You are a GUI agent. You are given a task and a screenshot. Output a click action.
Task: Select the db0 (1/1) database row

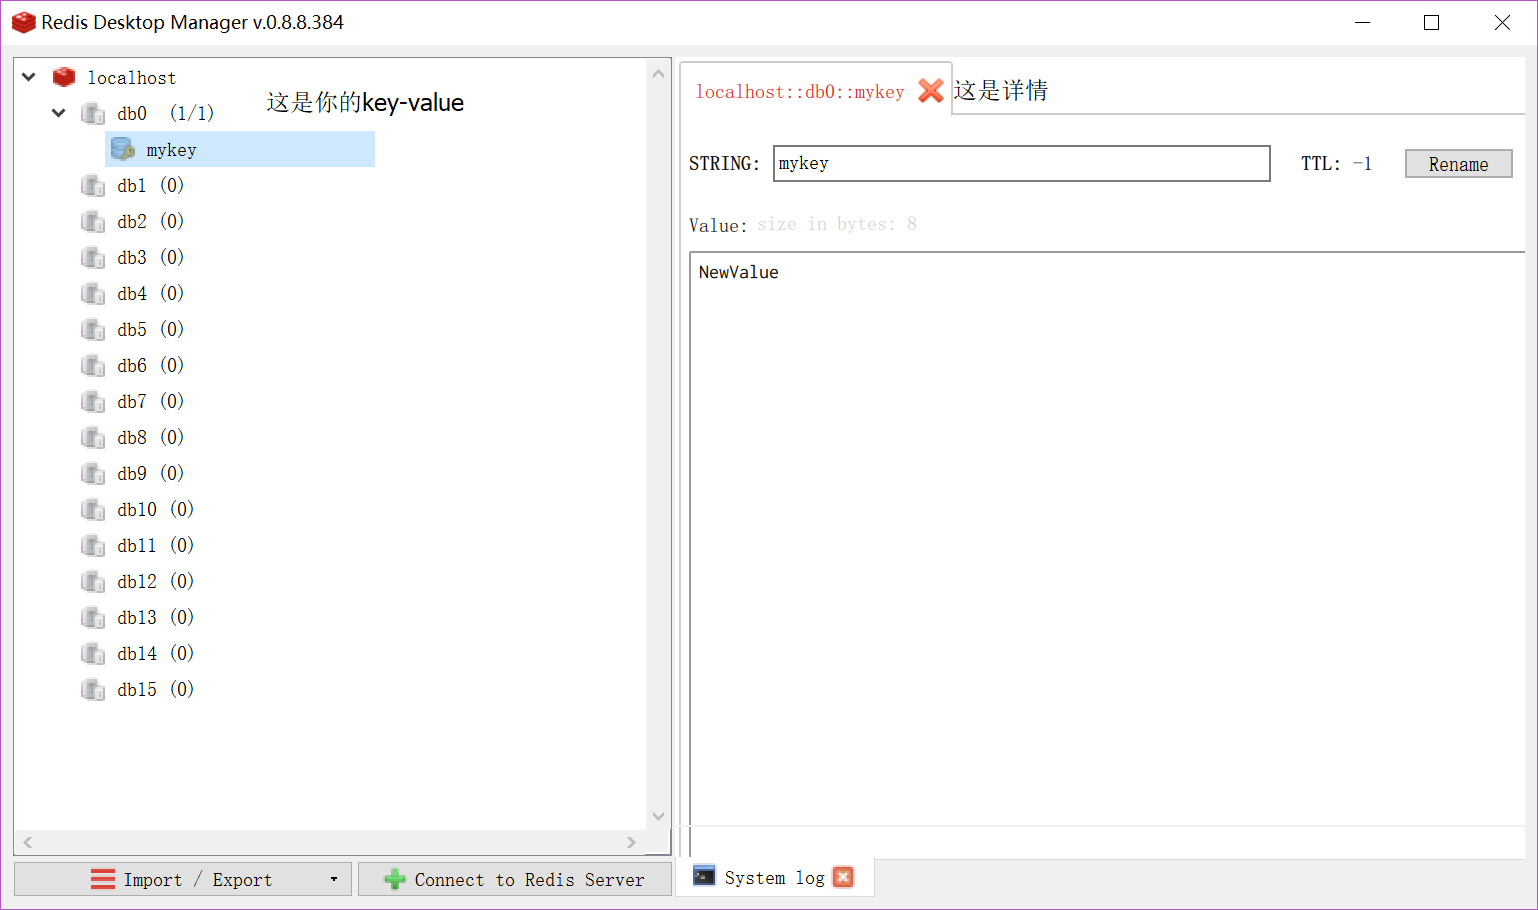click(165, 113)
